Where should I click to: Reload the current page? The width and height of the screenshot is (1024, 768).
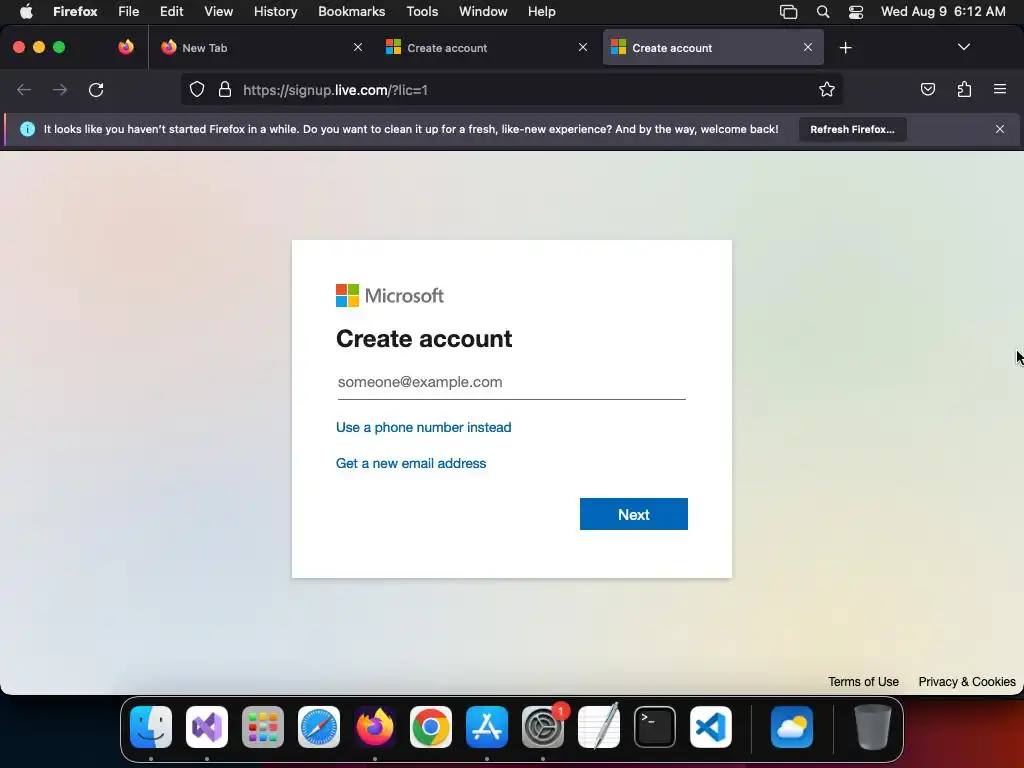tap(96, 89)
